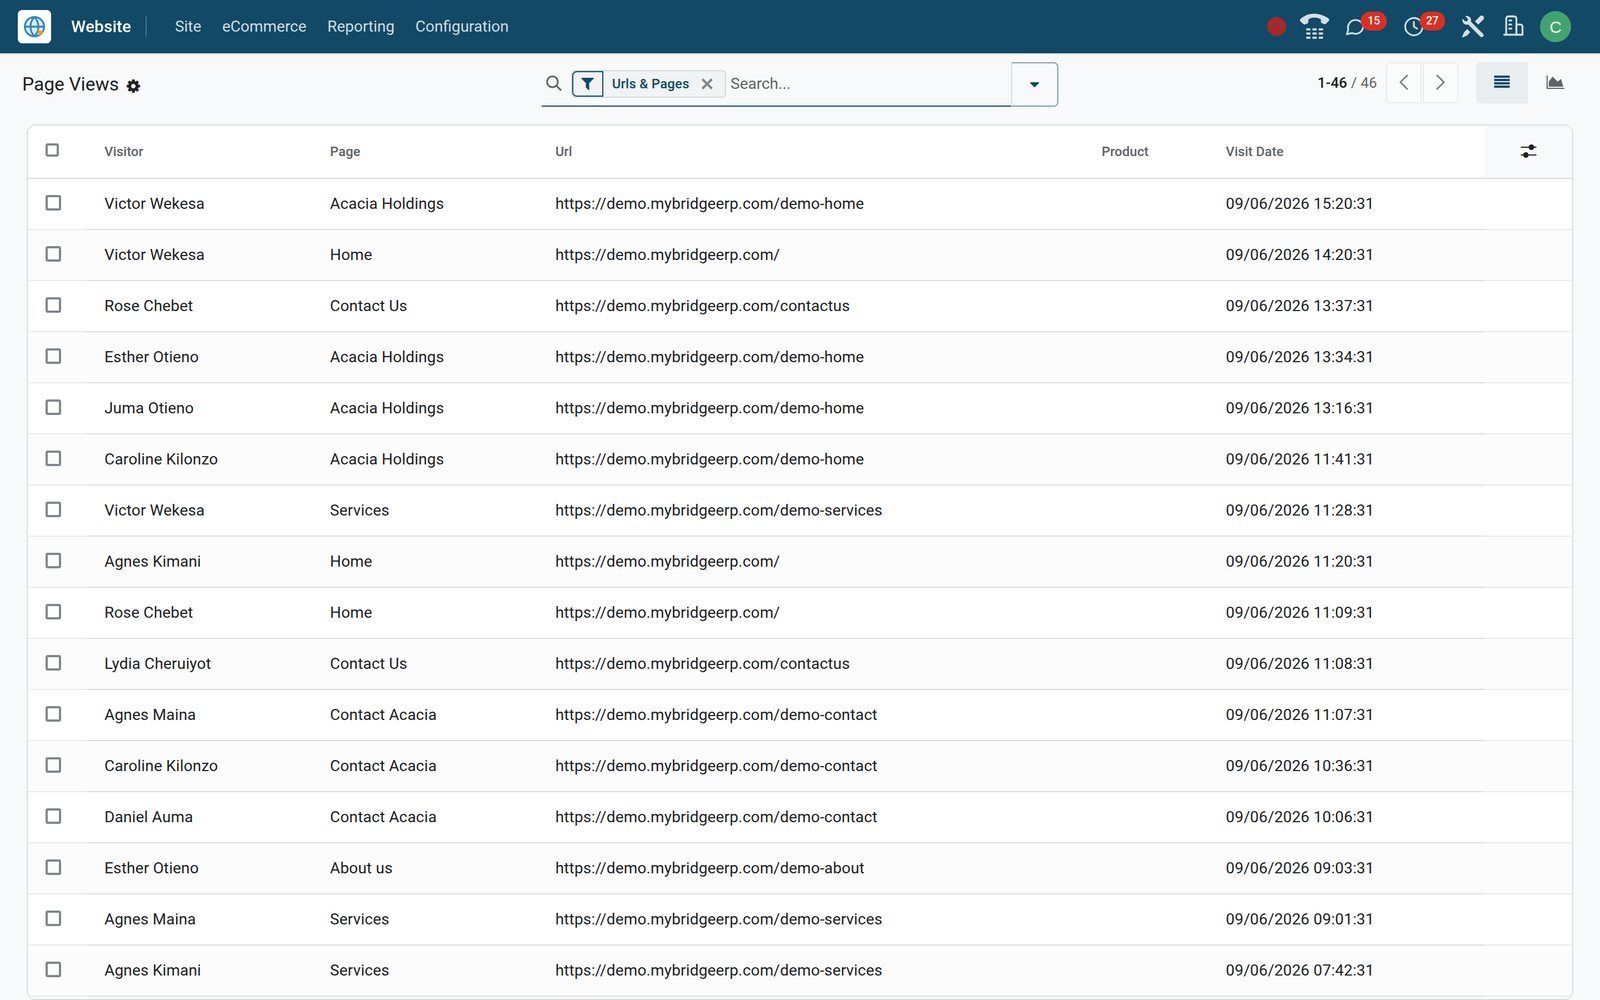Open the VoIP phone dialer icon
This screenshot has height=1000, width=1600.
[x=1314, y=27]
